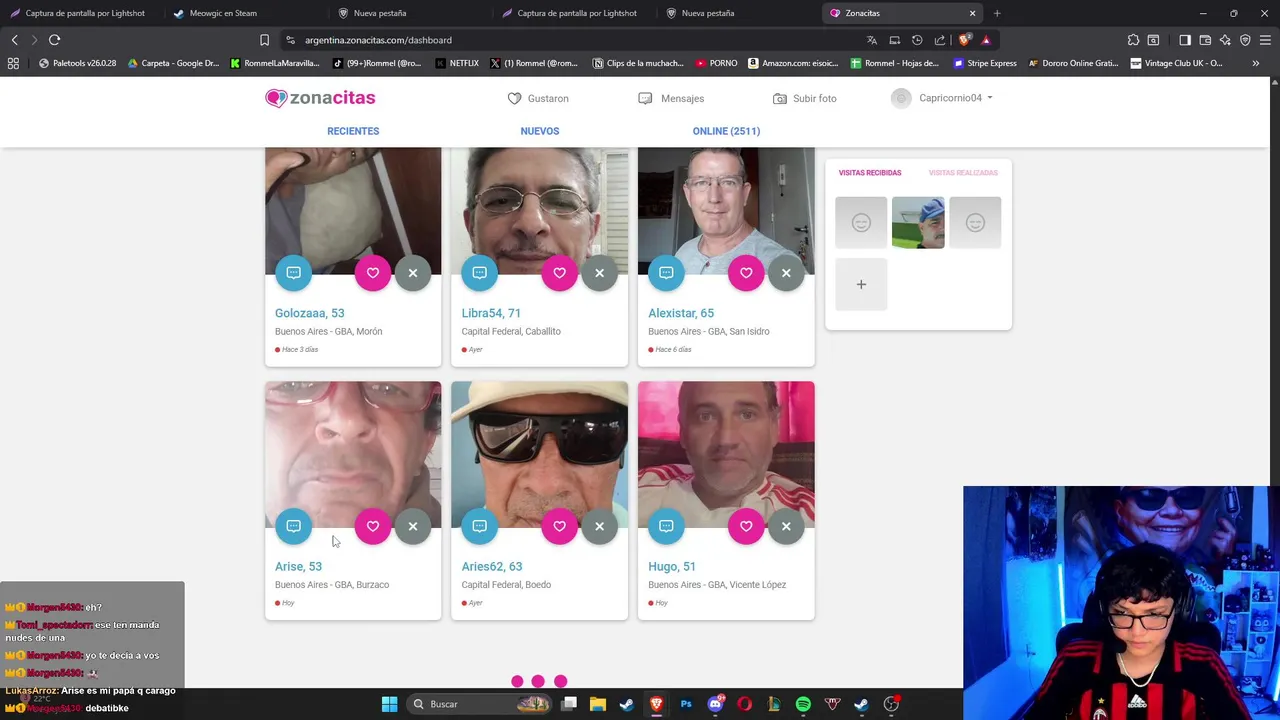This screenshot has height=720, width=1280.
Task: Open File Explorer from the taskbar
Action: tap(598, 704)
